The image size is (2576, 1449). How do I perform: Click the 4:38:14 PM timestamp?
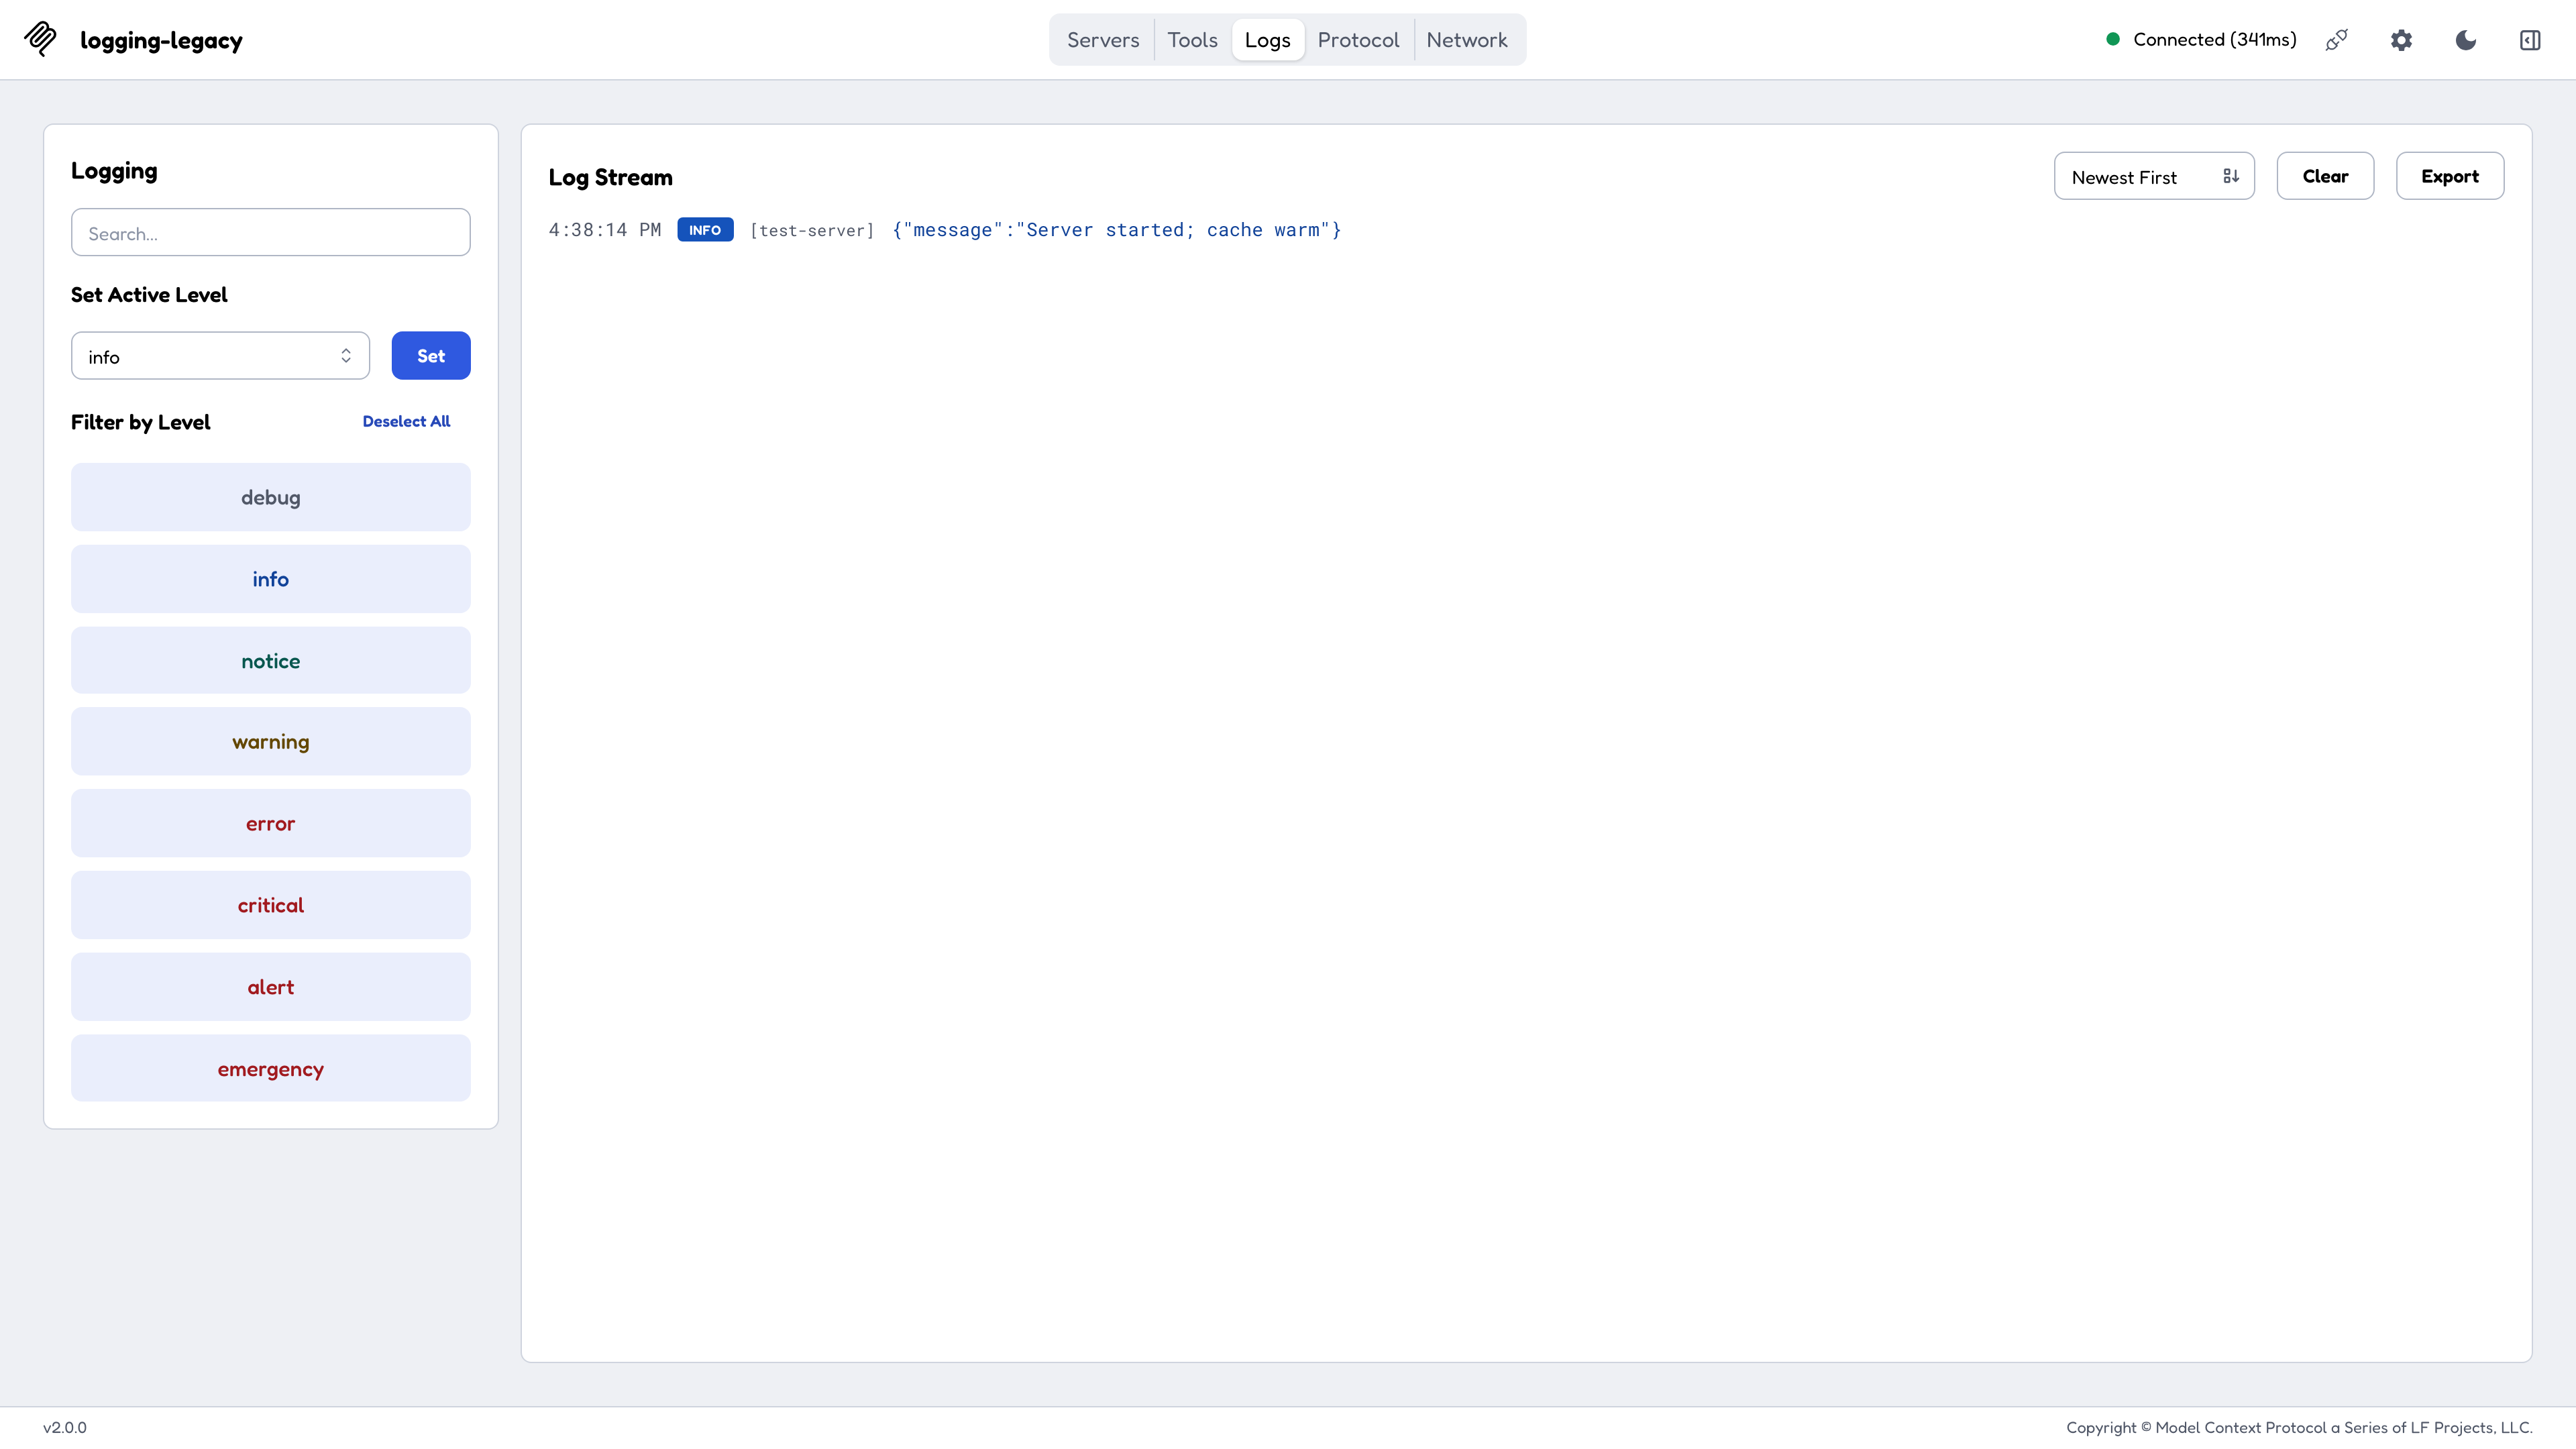point(605,230)
